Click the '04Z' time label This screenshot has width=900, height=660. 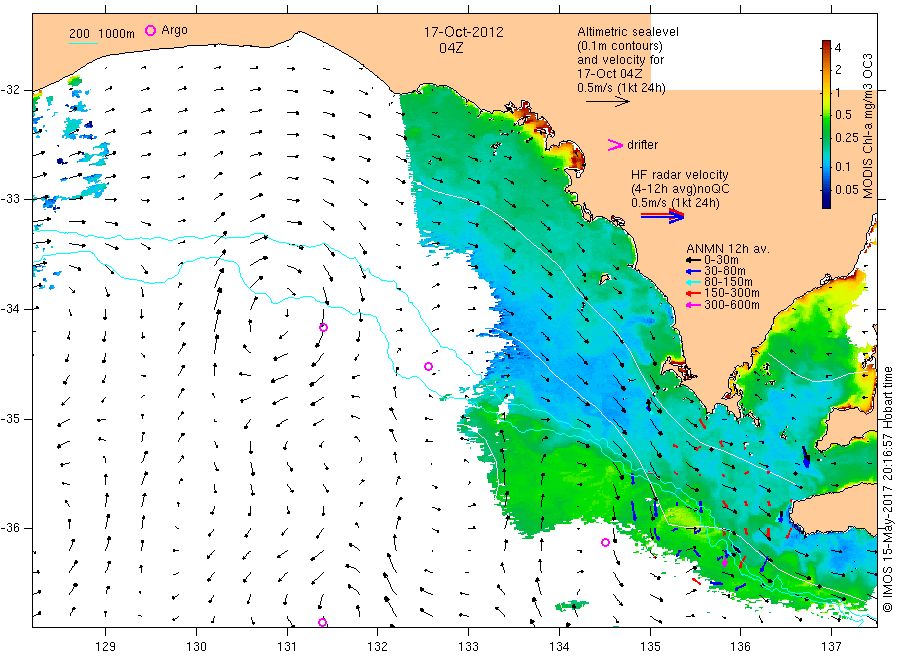tap(451, 48)
